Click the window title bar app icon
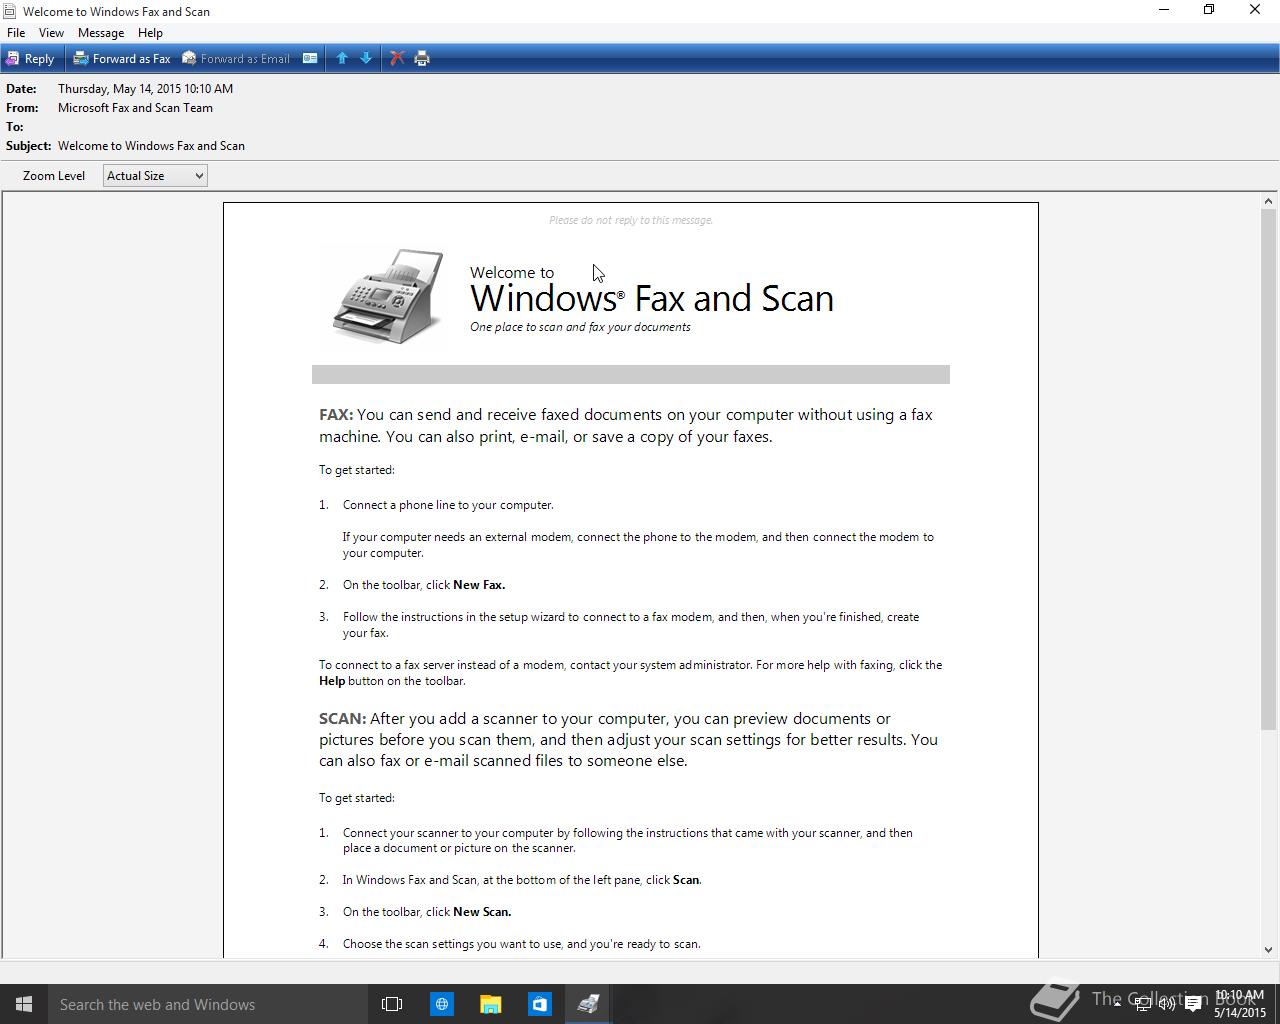This screenshot has width=1280, height=1024. coord(9,11)
